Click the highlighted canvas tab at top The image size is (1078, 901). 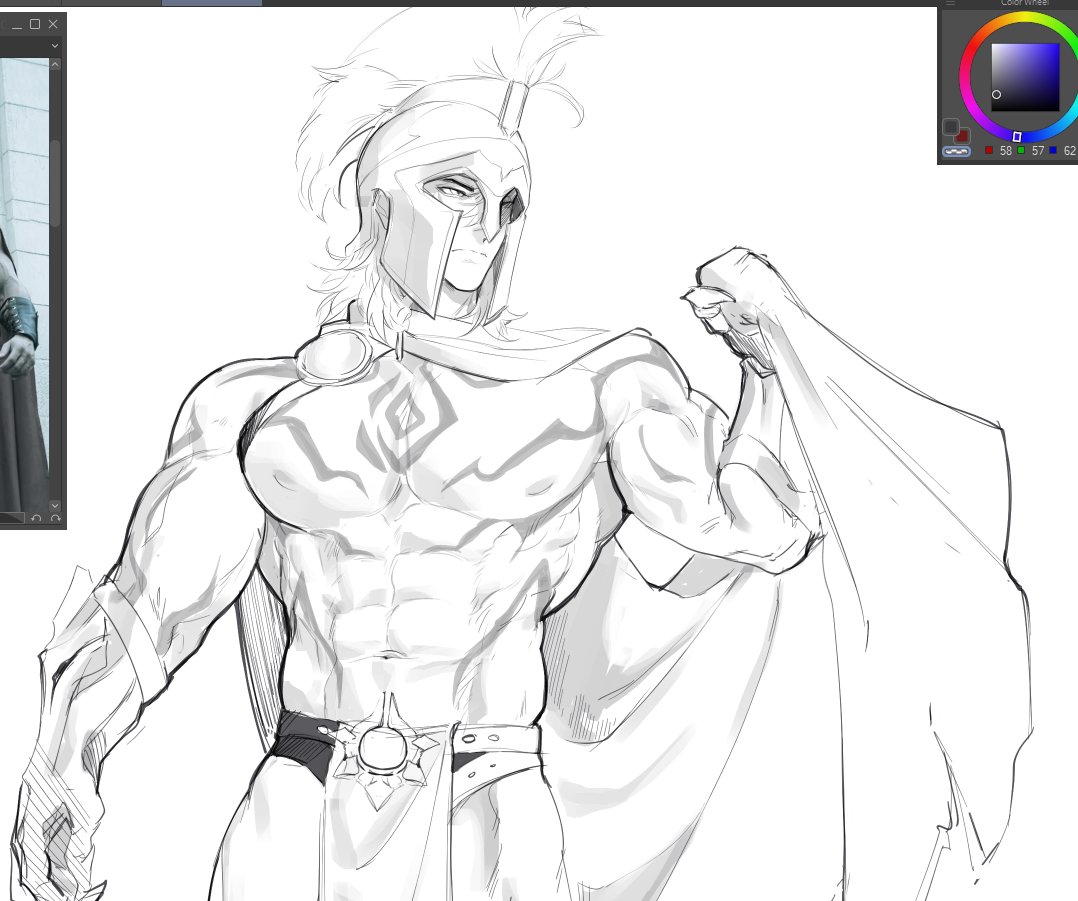click(212, 3)
